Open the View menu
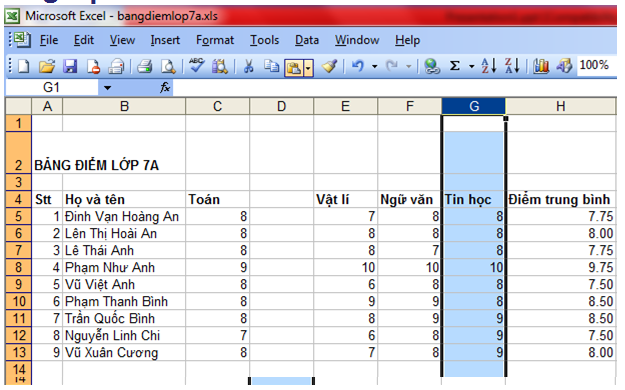This screenshot has height=390, width=625. 122,40
